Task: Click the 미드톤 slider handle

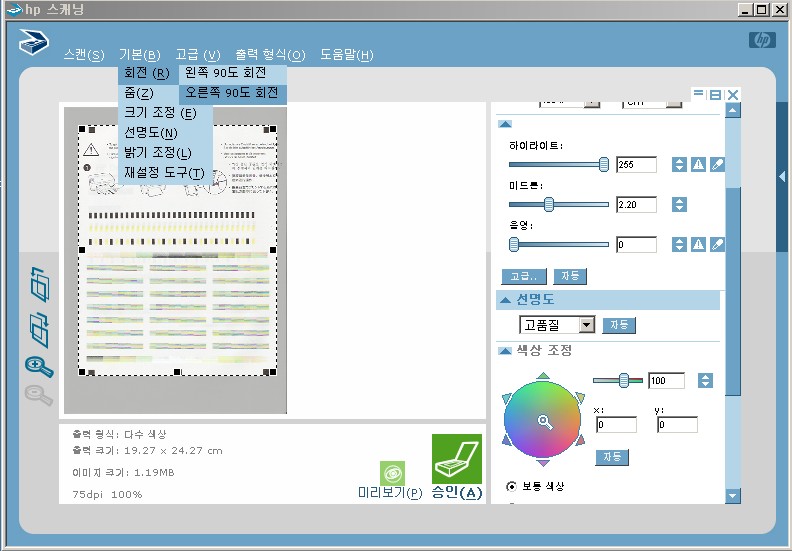Action: [548, 204]
